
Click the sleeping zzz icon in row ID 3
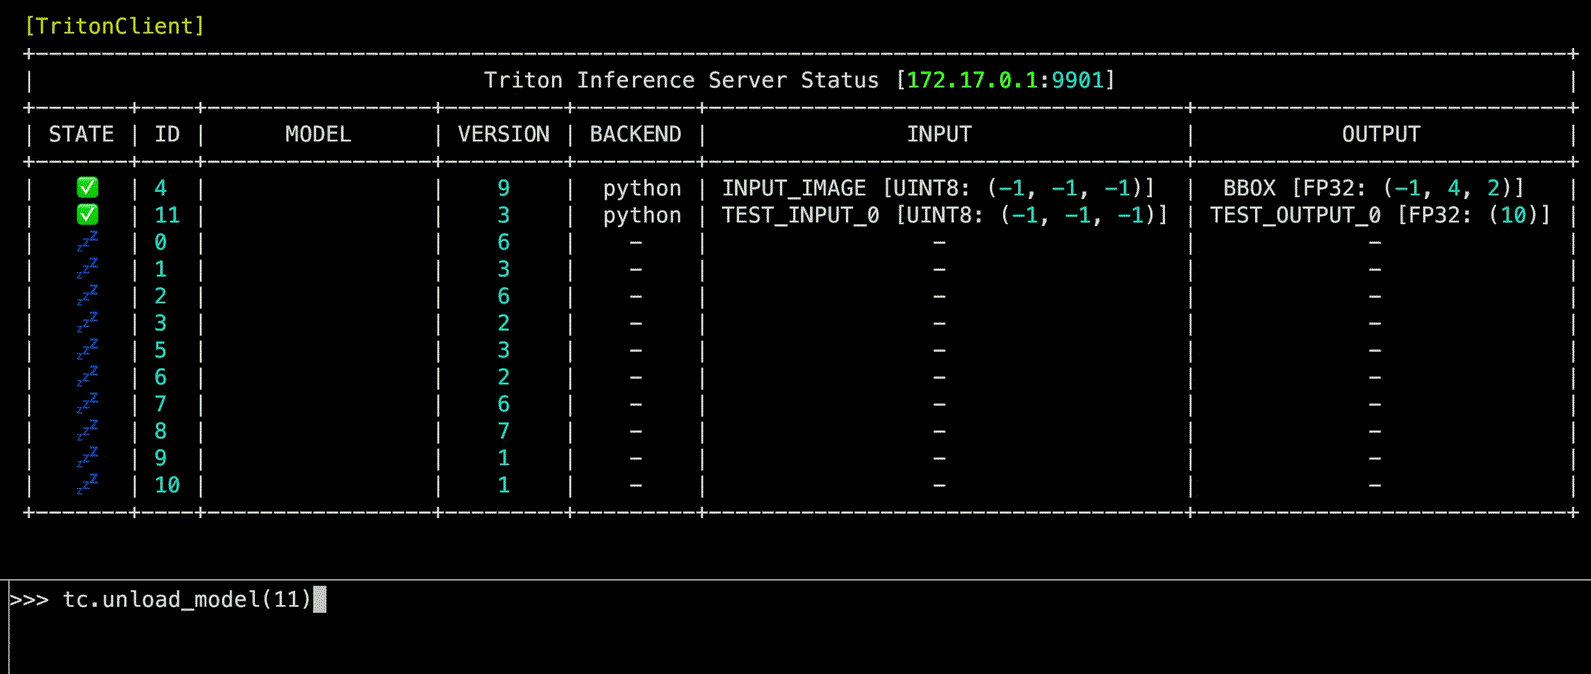[x=88, y=322]
